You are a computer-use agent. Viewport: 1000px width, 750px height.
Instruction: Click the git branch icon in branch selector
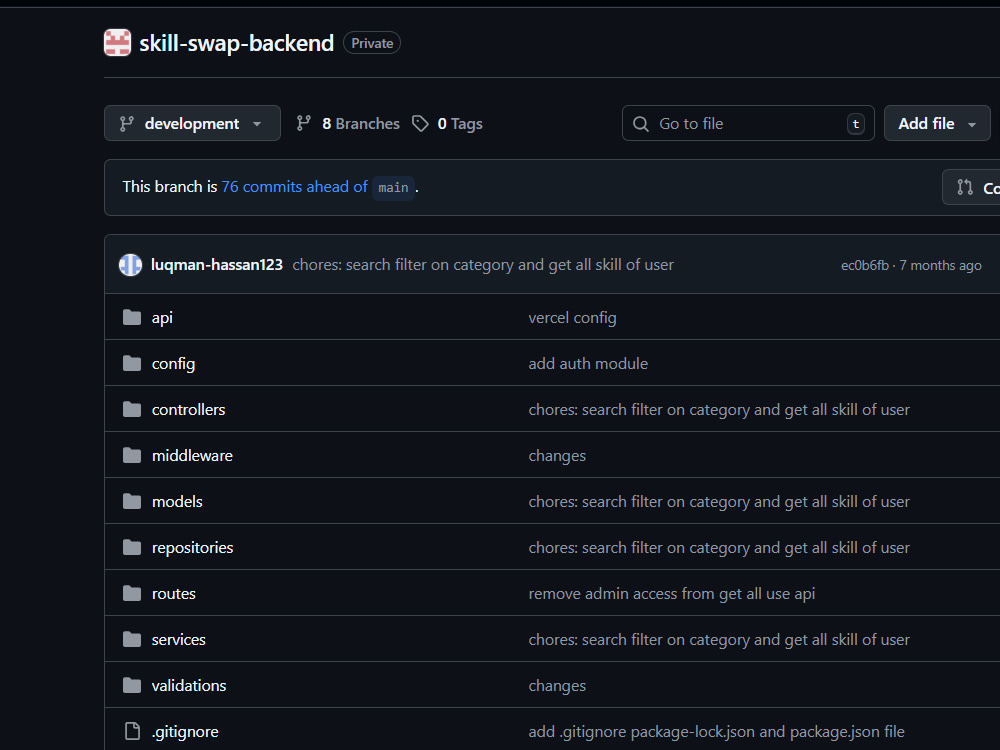pyautogui.click(x=127, y=124)
